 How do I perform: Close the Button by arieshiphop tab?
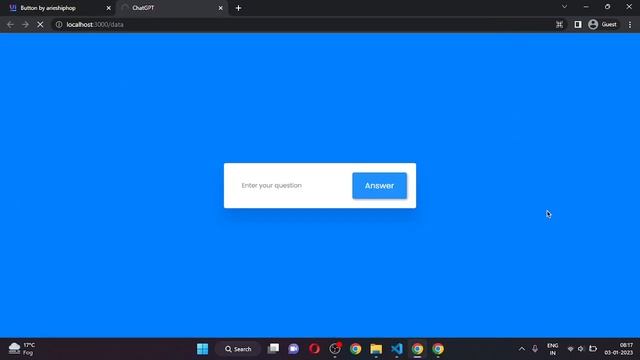(x=108, y=8)
